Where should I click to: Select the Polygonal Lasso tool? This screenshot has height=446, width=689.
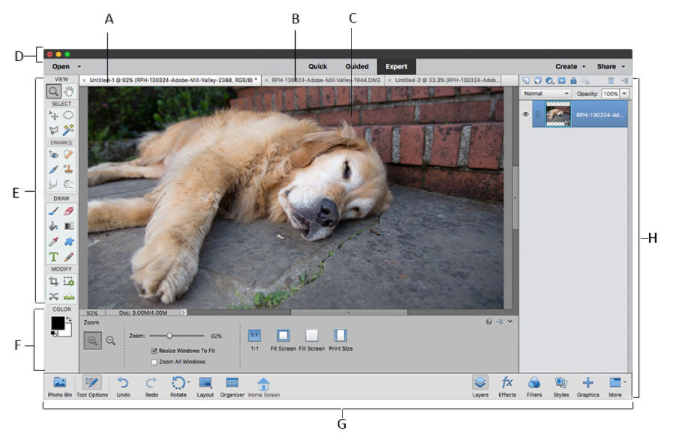pos(54,130)
